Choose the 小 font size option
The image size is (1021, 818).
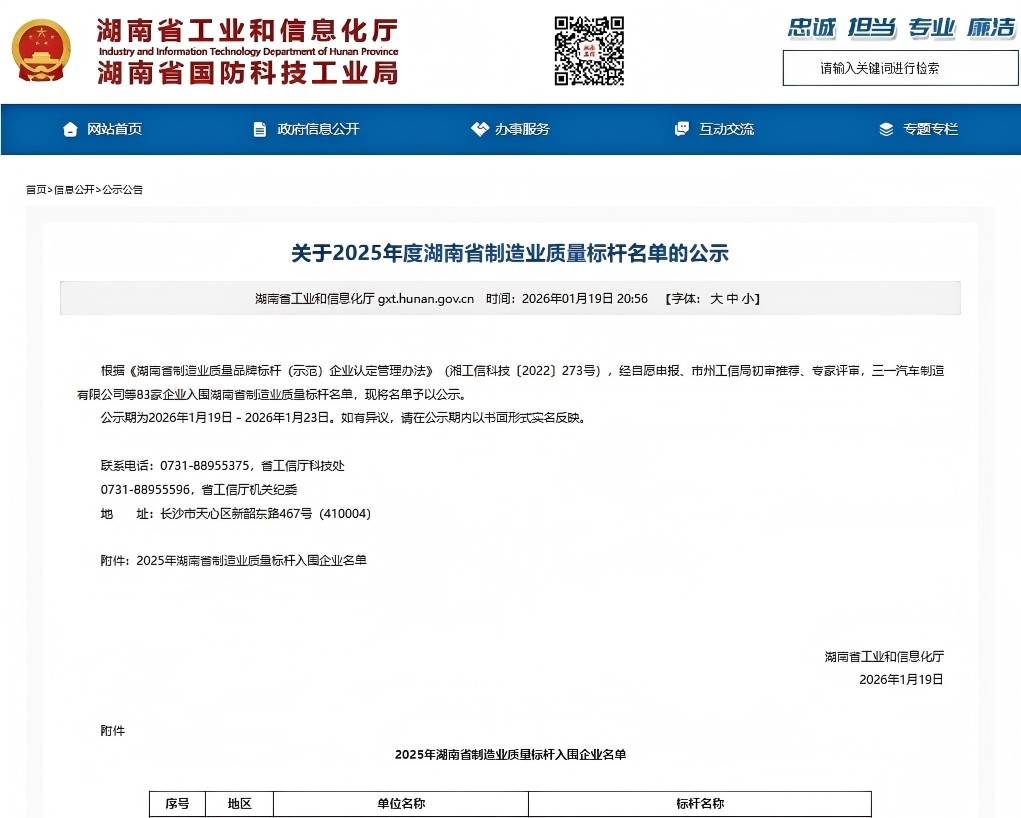(748, 298)
